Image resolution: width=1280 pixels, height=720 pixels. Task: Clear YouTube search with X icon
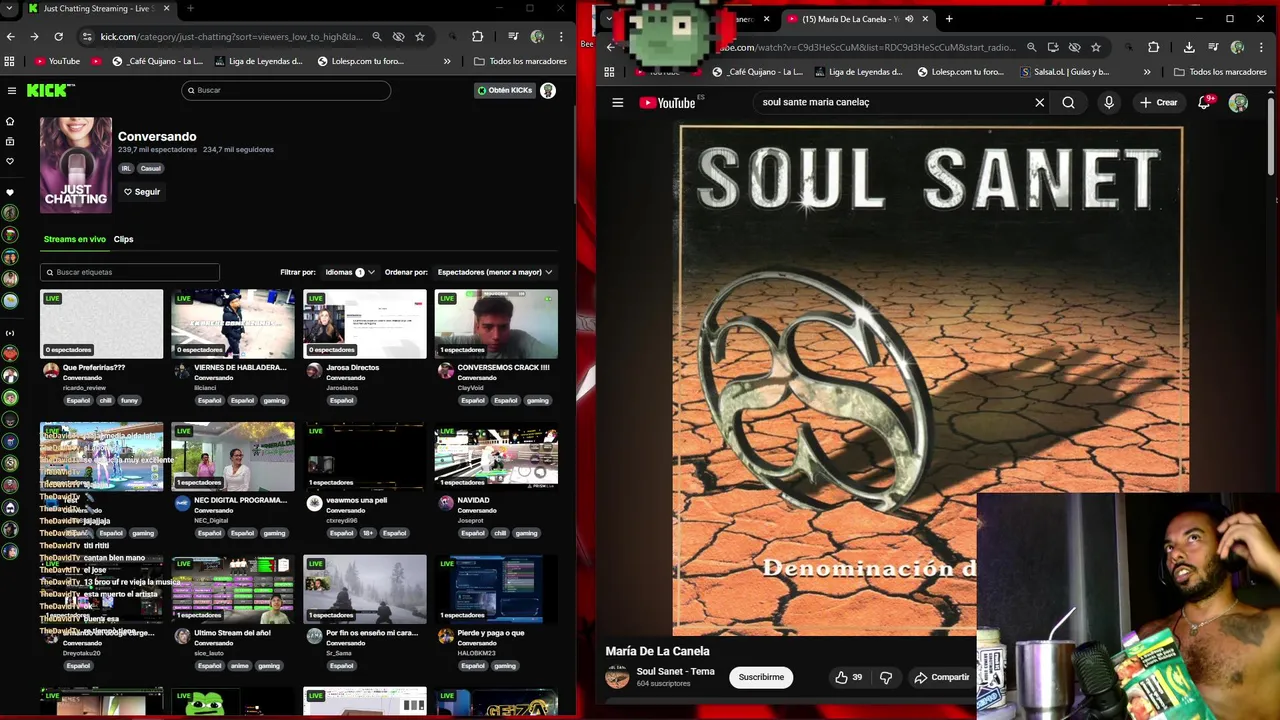(x=1040, y=102)
